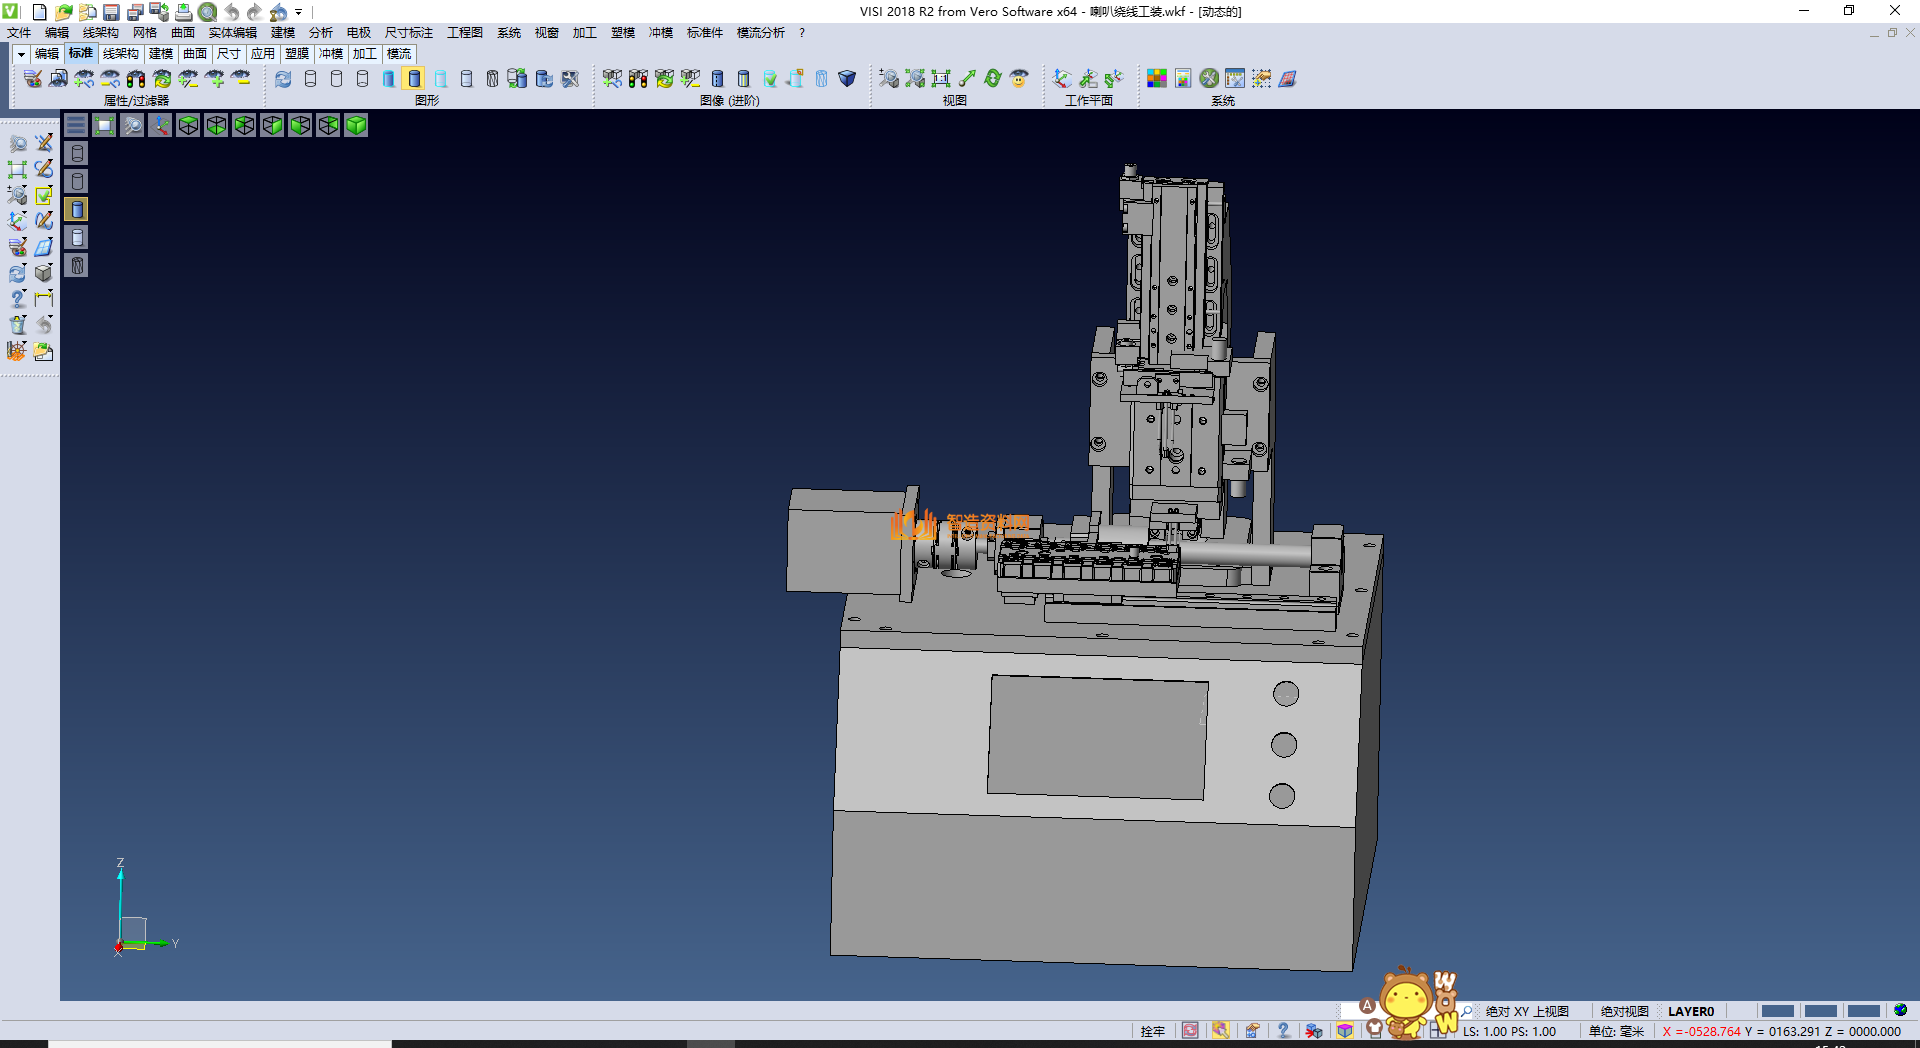This screenshot has width=1920, height=1048.
Task: Open the toolbar tab strip dropdown arrow
Action: tap(21, 54)
